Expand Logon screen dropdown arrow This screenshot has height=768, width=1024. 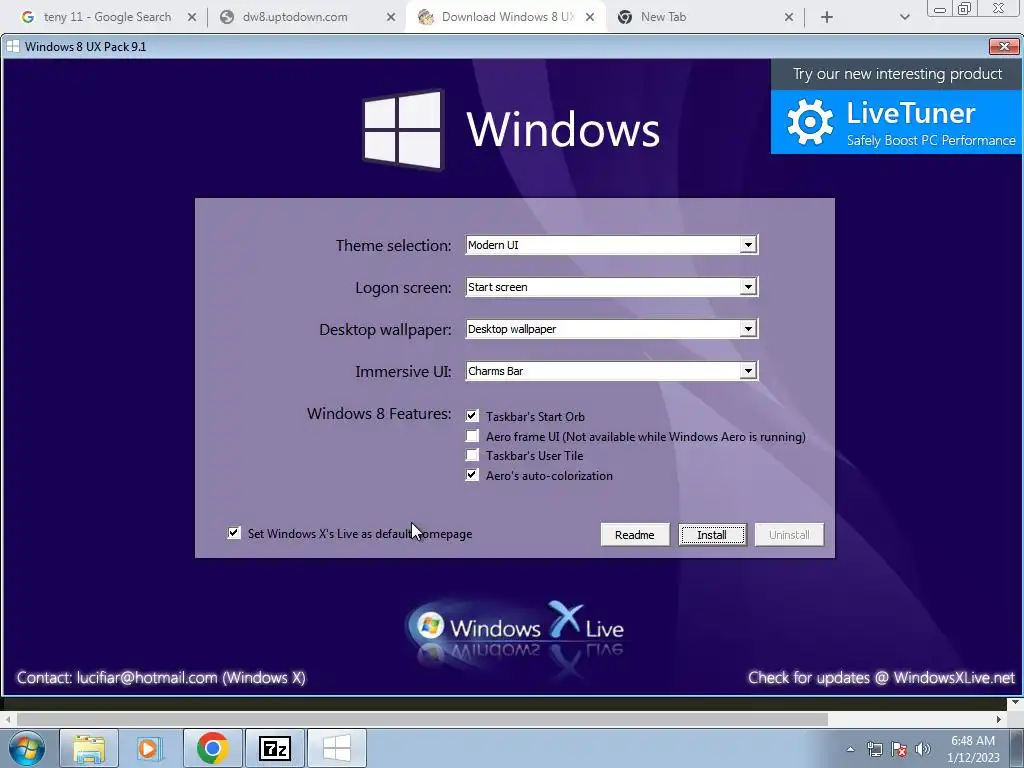tap(748, 287)
